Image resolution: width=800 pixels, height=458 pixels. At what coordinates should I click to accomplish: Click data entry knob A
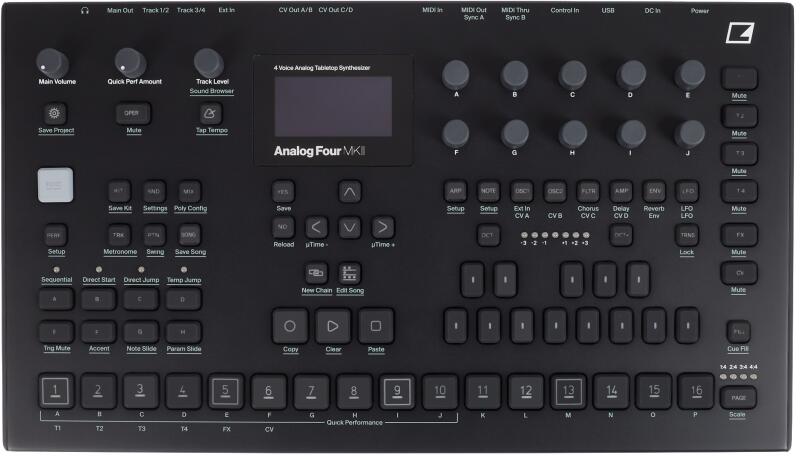coord(456,74)
